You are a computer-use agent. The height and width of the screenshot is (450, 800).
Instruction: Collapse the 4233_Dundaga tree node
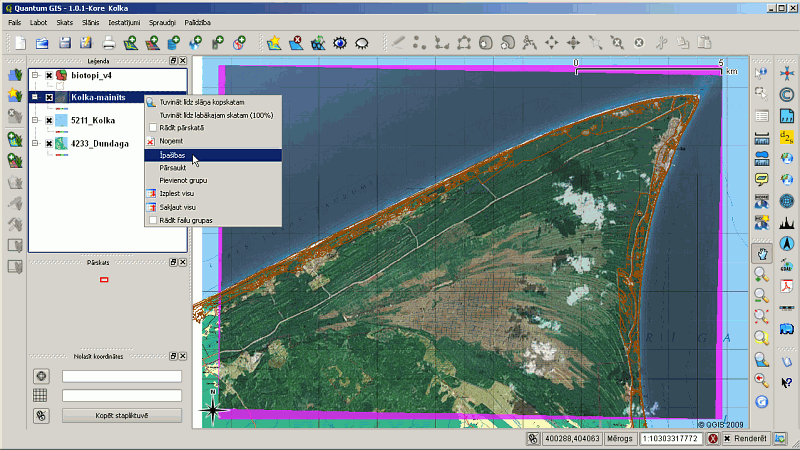pyautogui.click(x=35, y=143)
